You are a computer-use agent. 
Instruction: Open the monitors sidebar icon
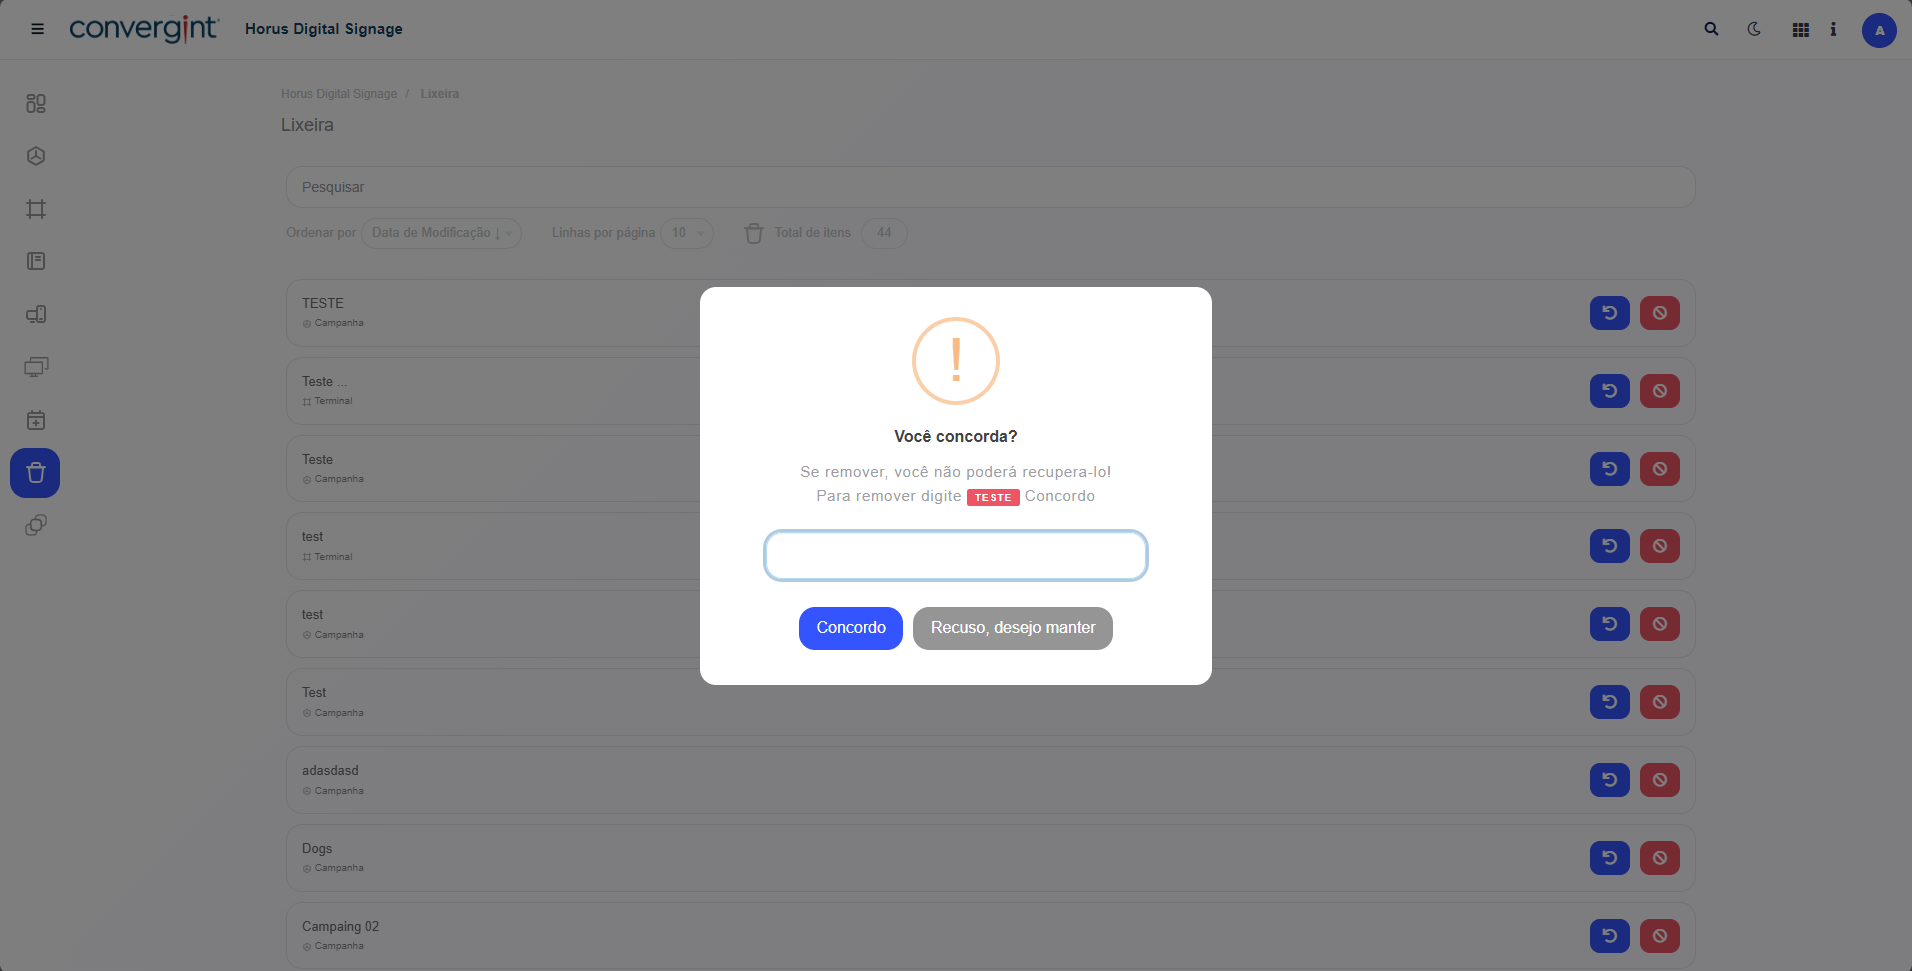coord(36,367)
